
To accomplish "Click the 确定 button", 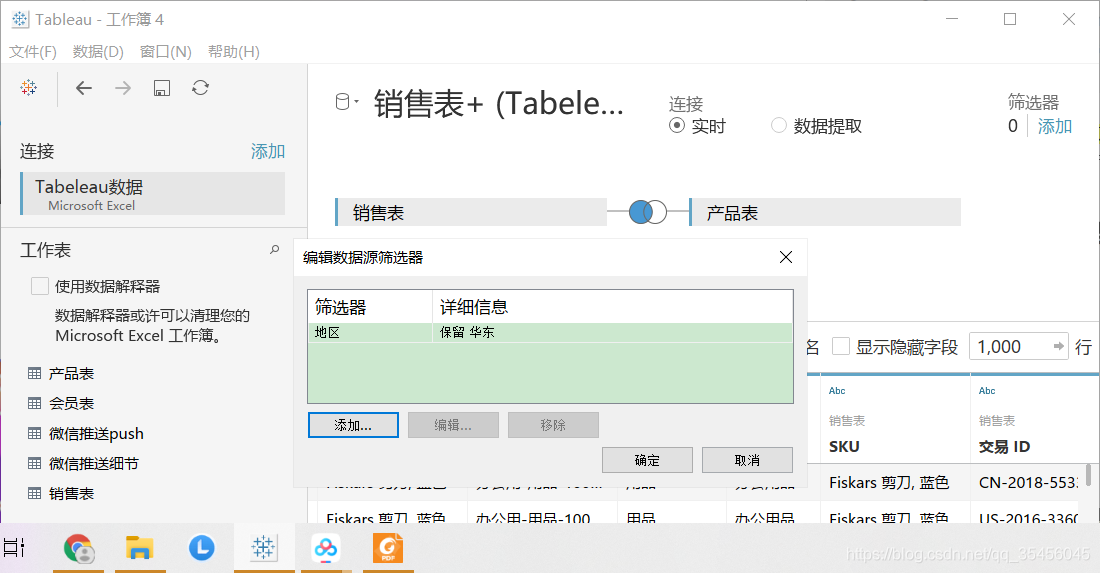I will click(648, 460).
